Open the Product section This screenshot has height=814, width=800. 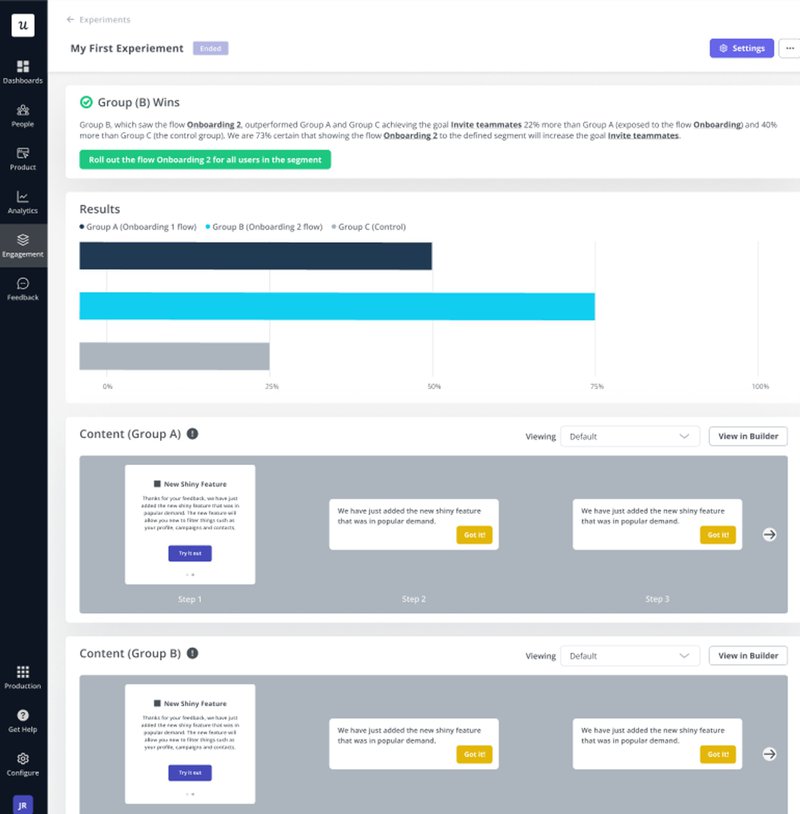[23, 160]
